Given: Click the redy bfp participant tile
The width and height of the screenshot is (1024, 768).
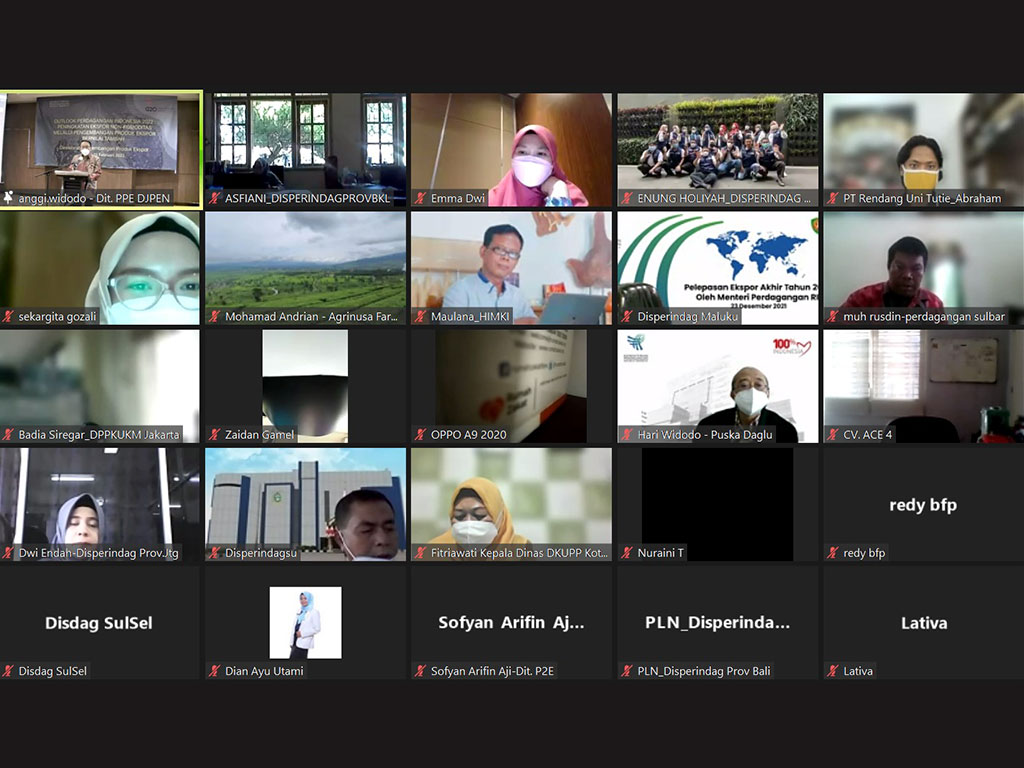Looking at the screenshot, I should click(922, 505).
